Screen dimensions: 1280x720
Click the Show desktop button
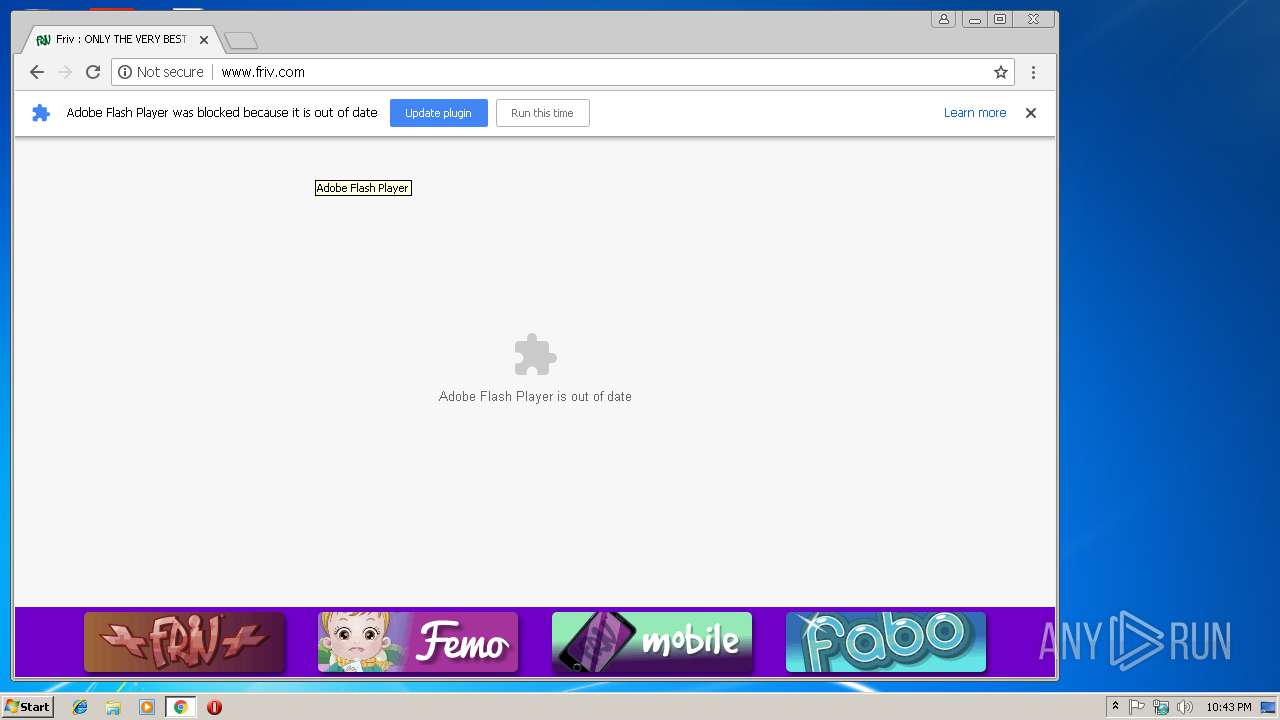pos(1269,707)
